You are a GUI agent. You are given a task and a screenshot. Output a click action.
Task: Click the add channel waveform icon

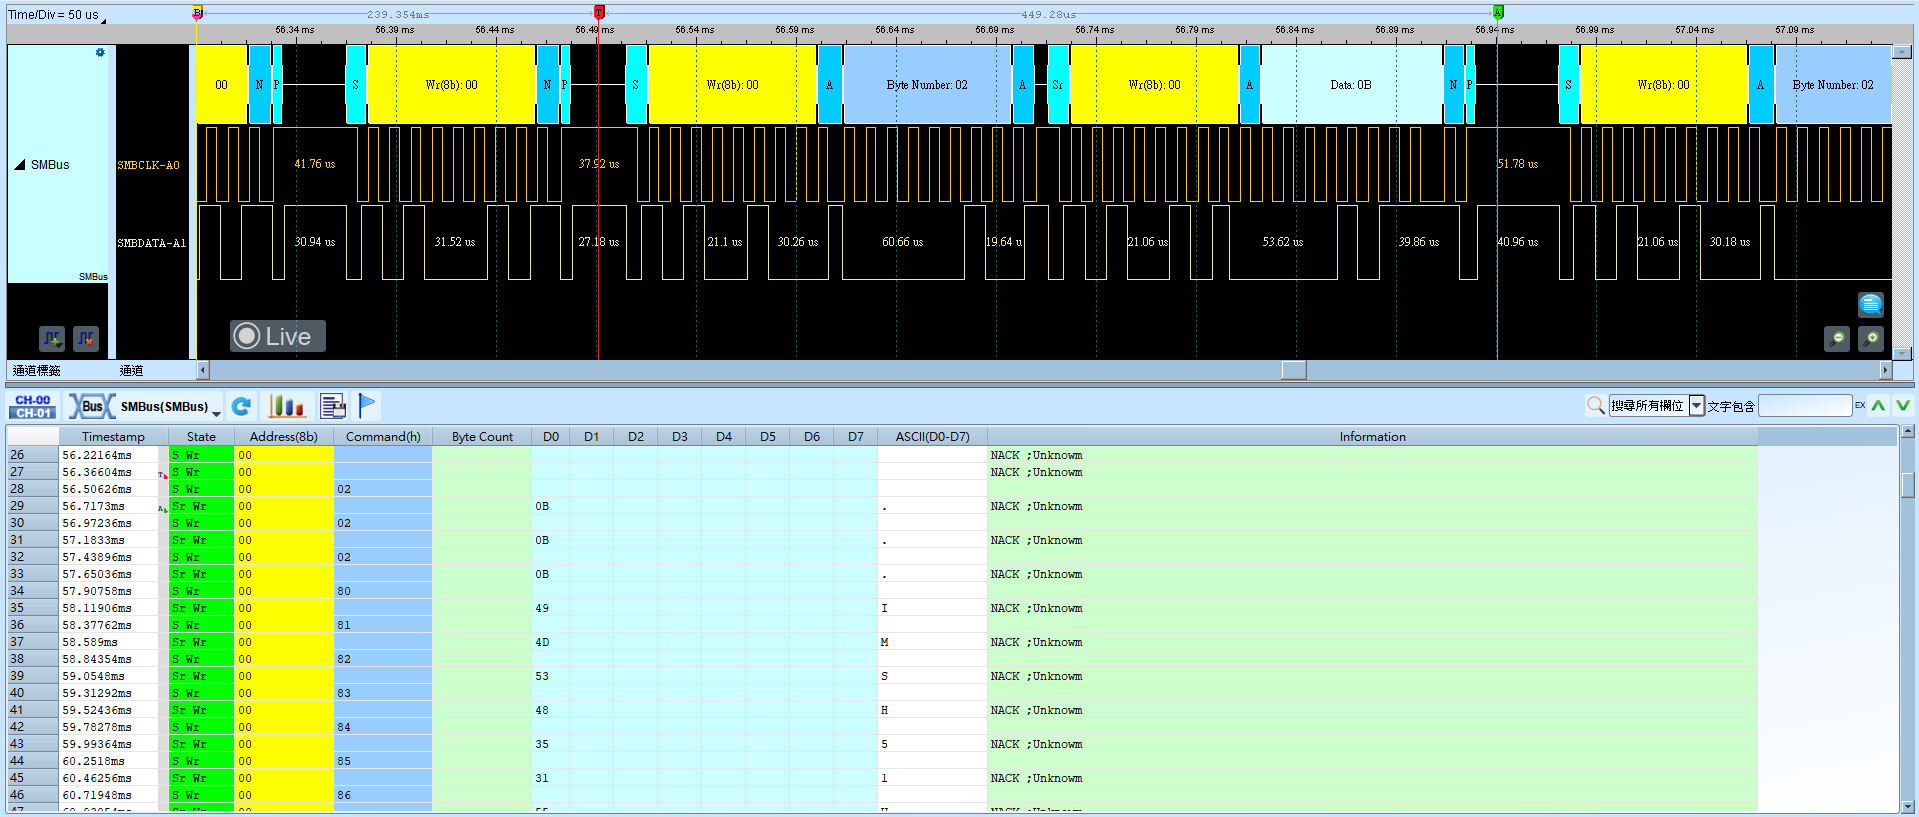[53, 339]
